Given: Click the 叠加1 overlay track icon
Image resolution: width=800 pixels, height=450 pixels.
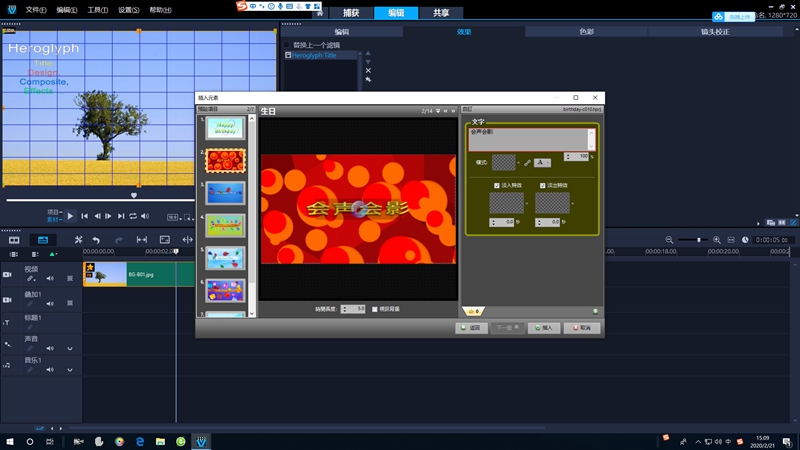Looking at the screenshot, I should tap(7, 300).
